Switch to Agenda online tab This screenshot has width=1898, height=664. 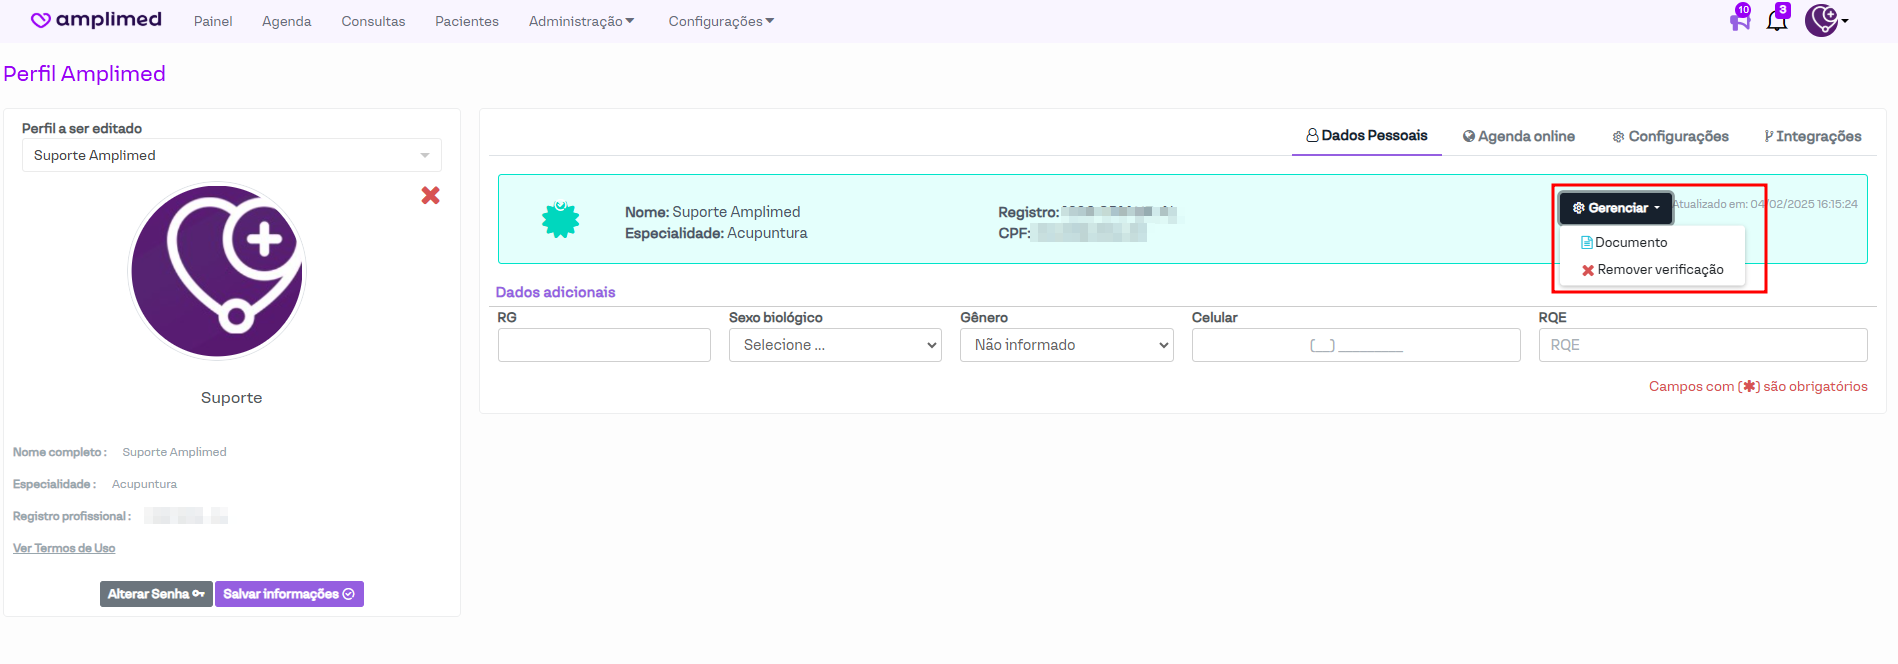[x=1518, y=136]
